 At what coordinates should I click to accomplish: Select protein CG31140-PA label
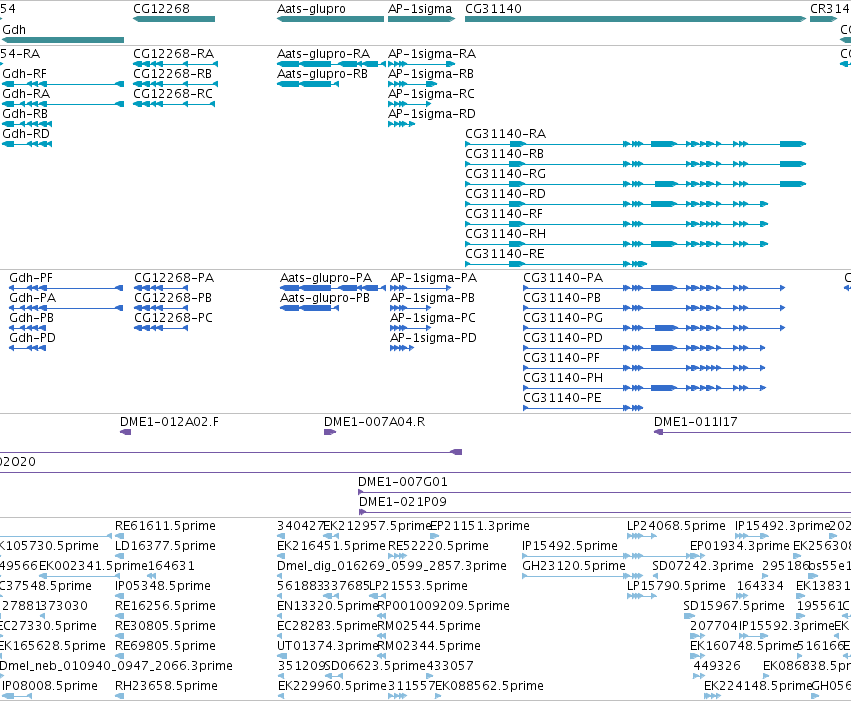563,278
